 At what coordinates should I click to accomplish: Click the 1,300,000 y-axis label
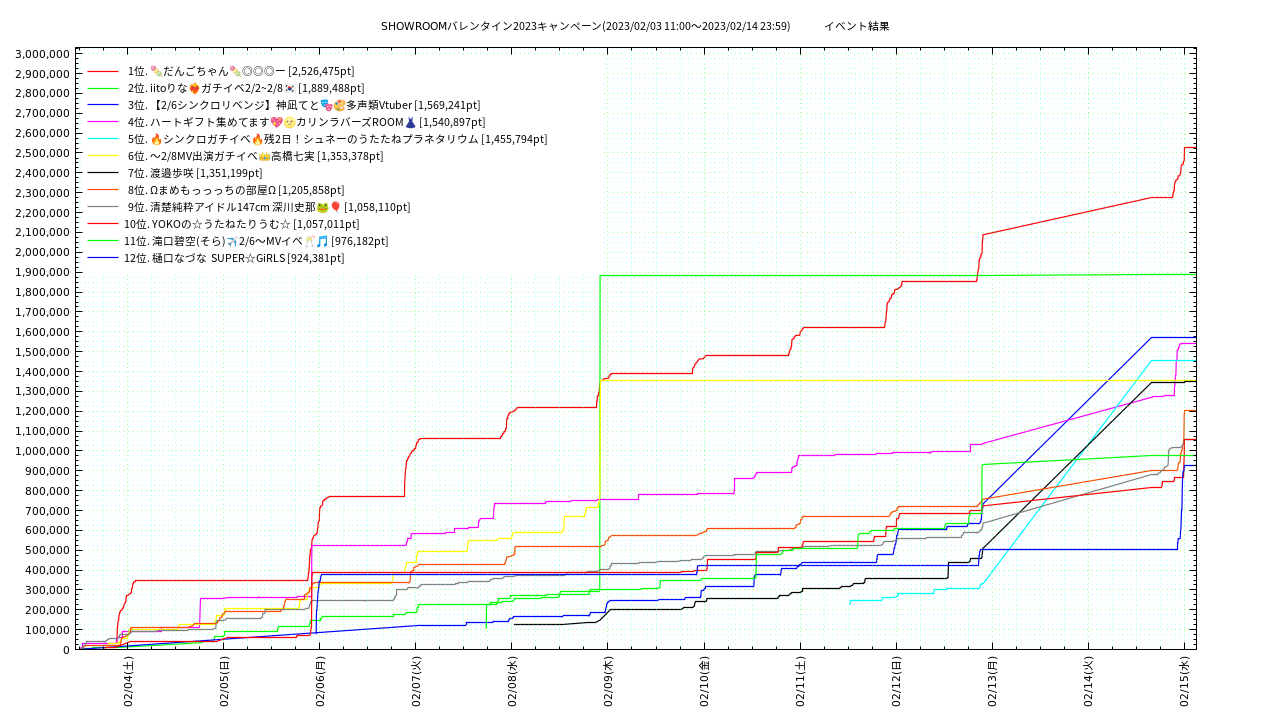tap(44, 392)
